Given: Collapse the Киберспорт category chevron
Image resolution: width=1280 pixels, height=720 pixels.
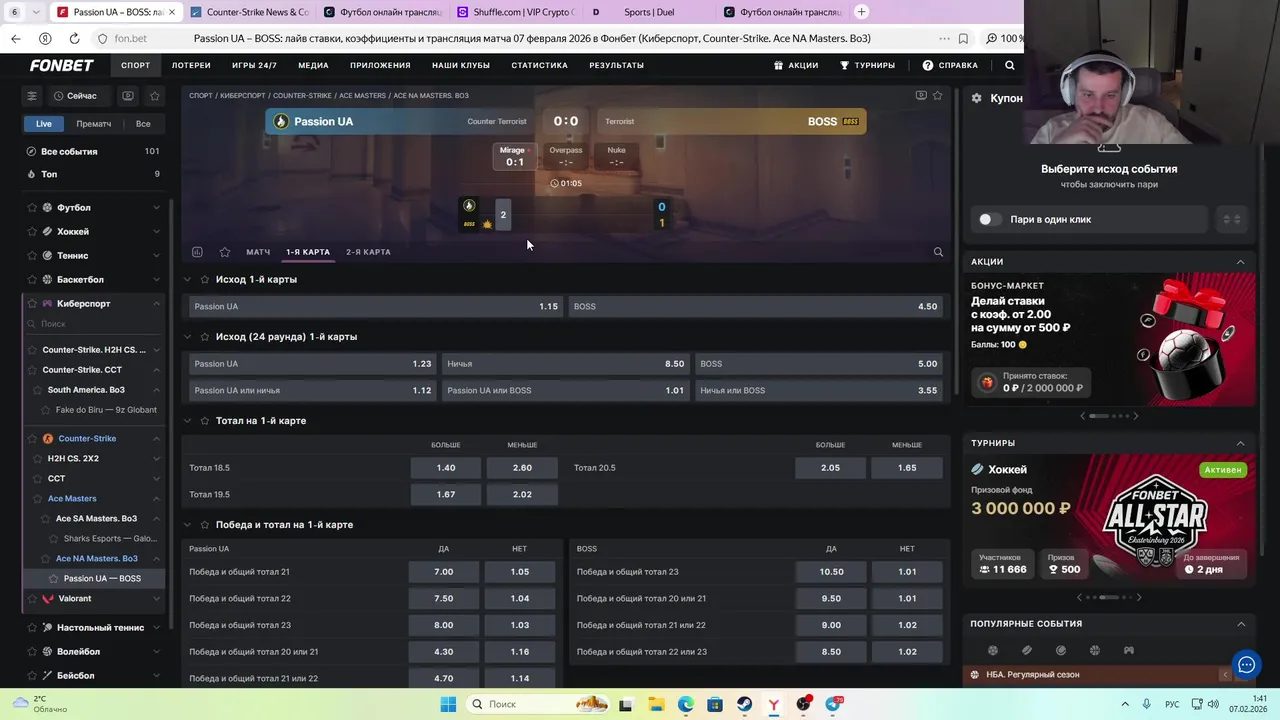Looking at the screenshot, I should click(156, 304).
